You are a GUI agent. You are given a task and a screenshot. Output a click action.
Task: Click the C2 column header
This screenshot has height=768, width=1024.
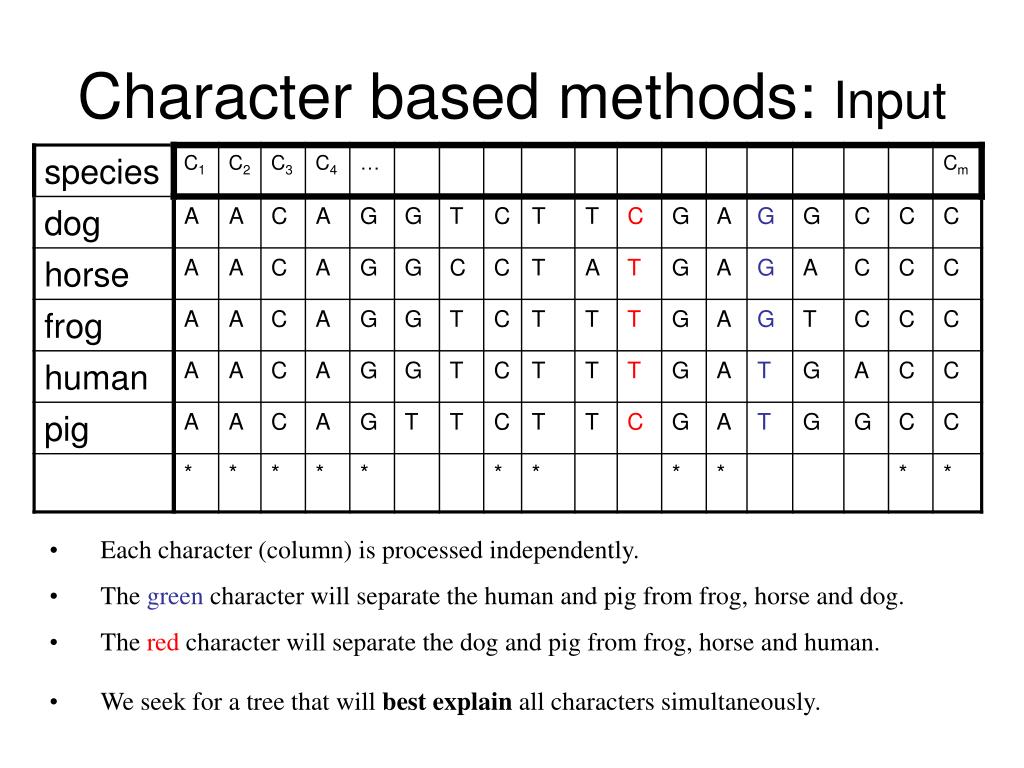pos(240,170)
